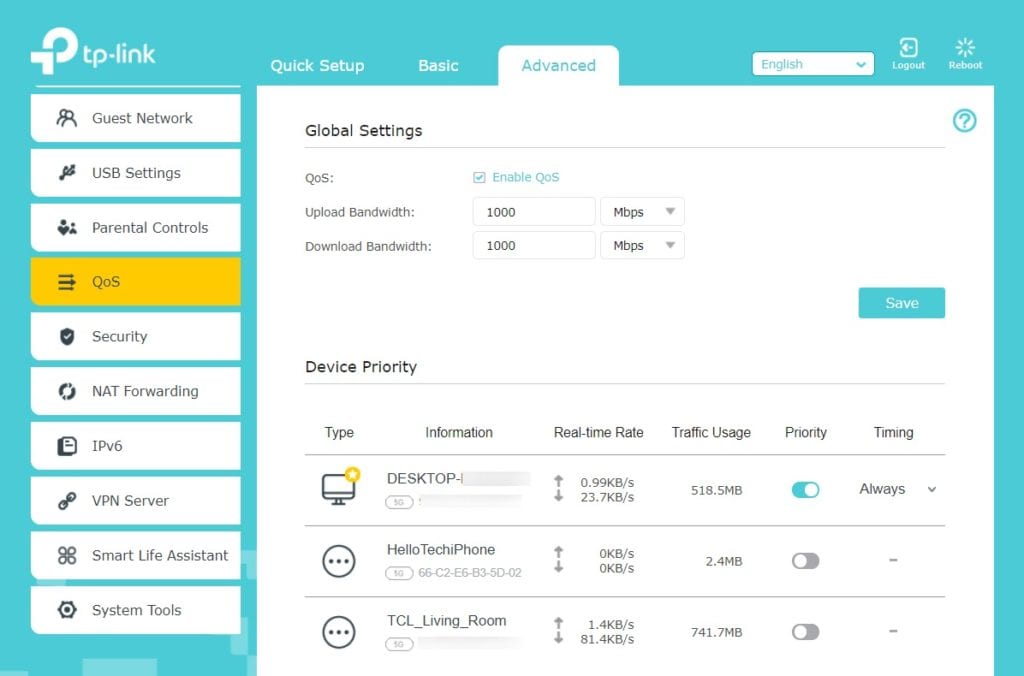Click the Download Bandwidth input field
The height and width of the screenshot is (676, 1024).
533,246
